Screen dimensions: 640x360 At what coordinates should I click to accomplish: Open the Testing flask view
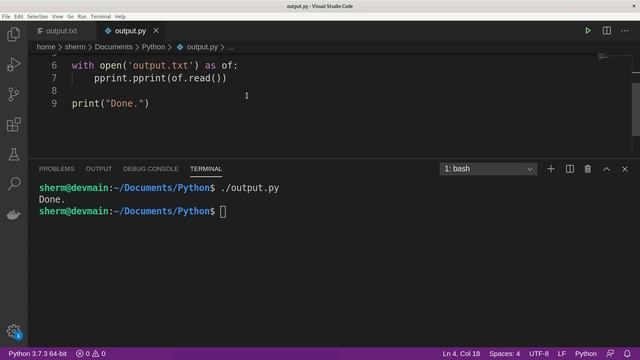(x=13, y=154)
